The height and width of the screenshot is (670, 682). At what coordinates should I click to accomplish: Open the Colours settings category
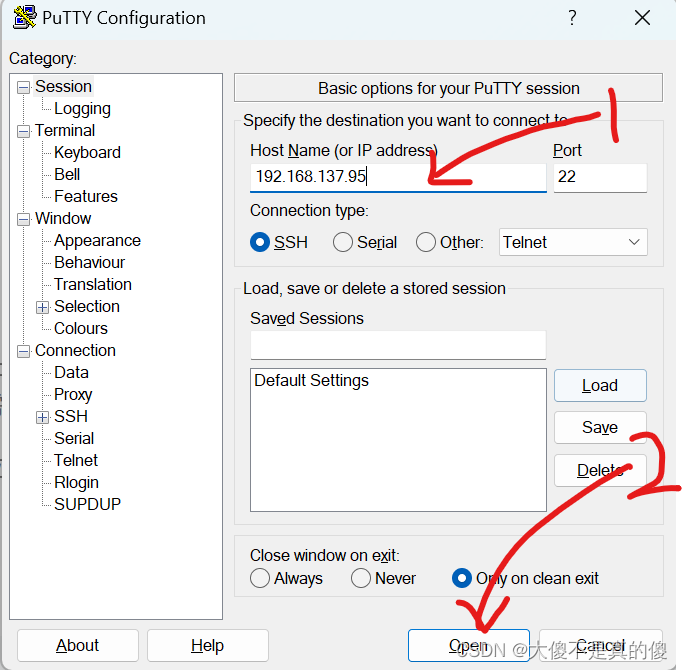click(x=81, y=328)
